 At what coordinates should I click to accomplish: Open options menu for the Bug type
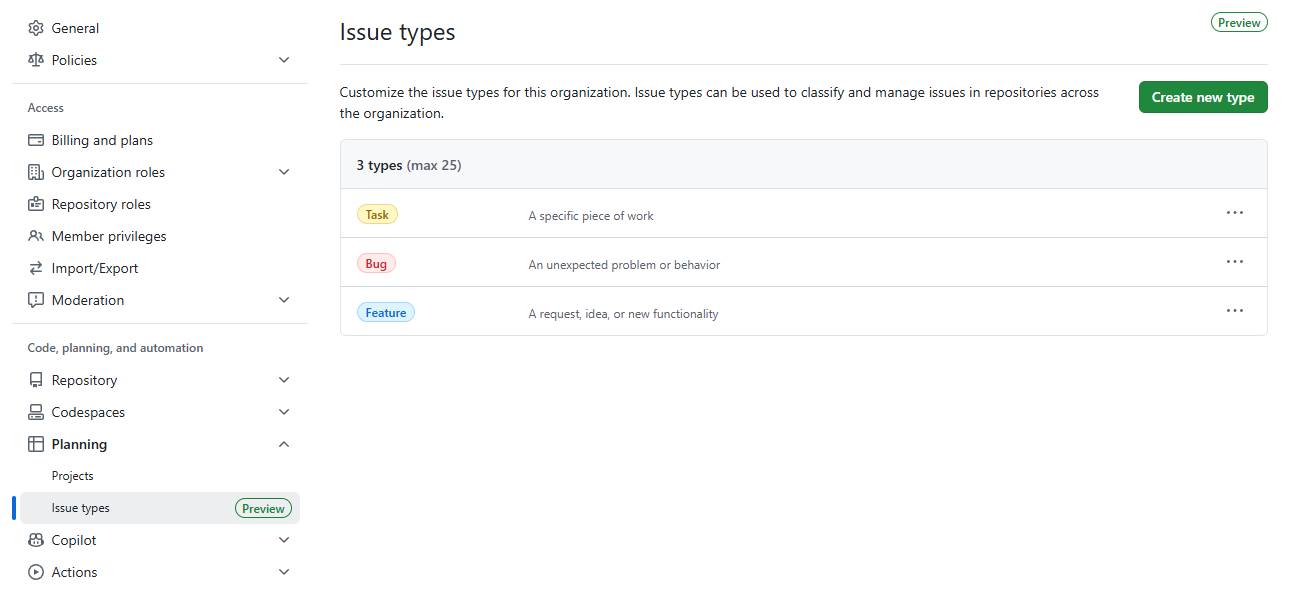click(1234, 261)
